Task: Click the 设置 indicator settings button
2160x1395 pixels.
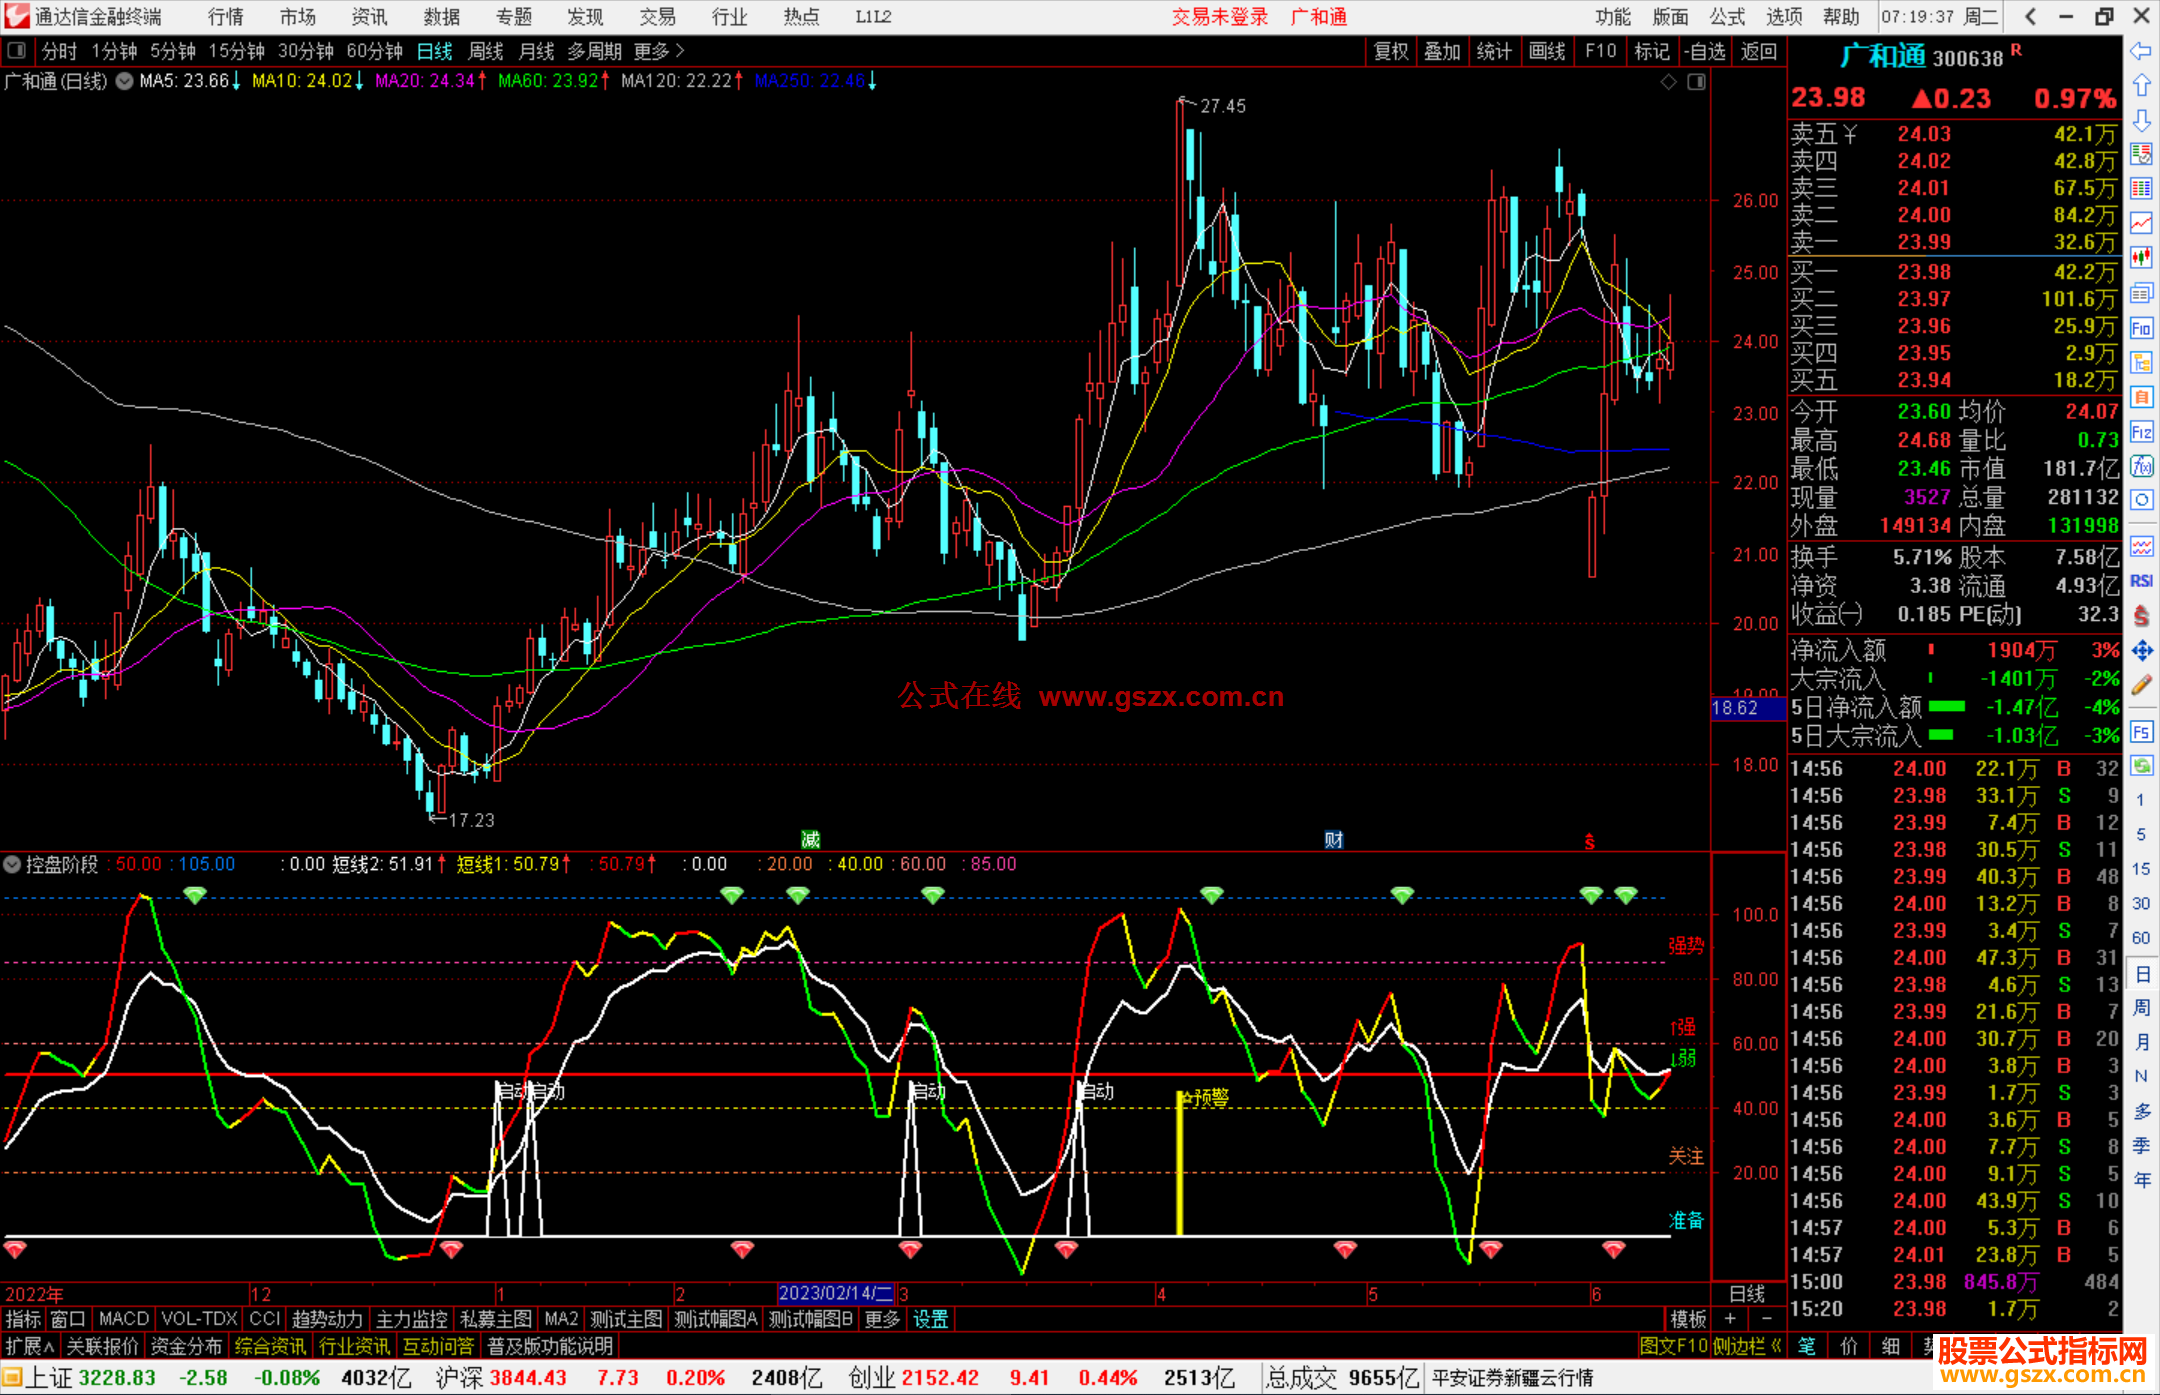Action: tap(930, 1319)
